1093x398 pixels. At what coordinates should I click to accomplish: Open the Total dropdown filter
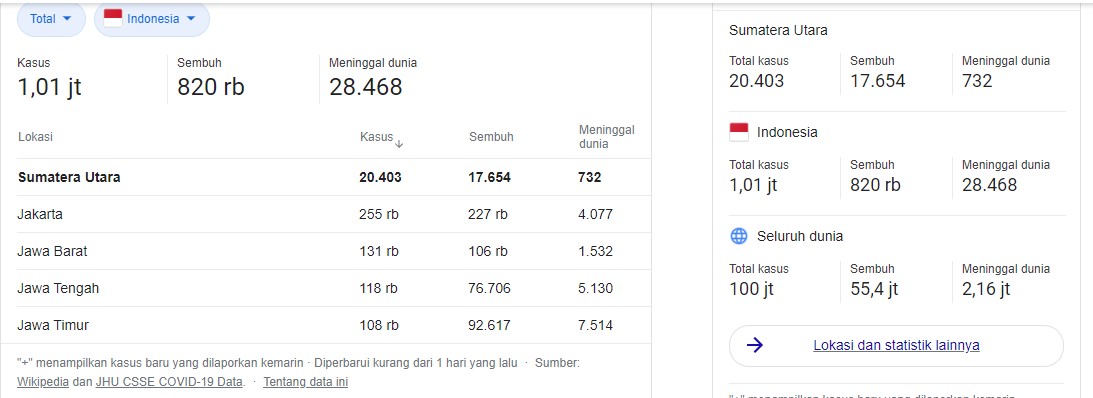(x=50, y=19)
